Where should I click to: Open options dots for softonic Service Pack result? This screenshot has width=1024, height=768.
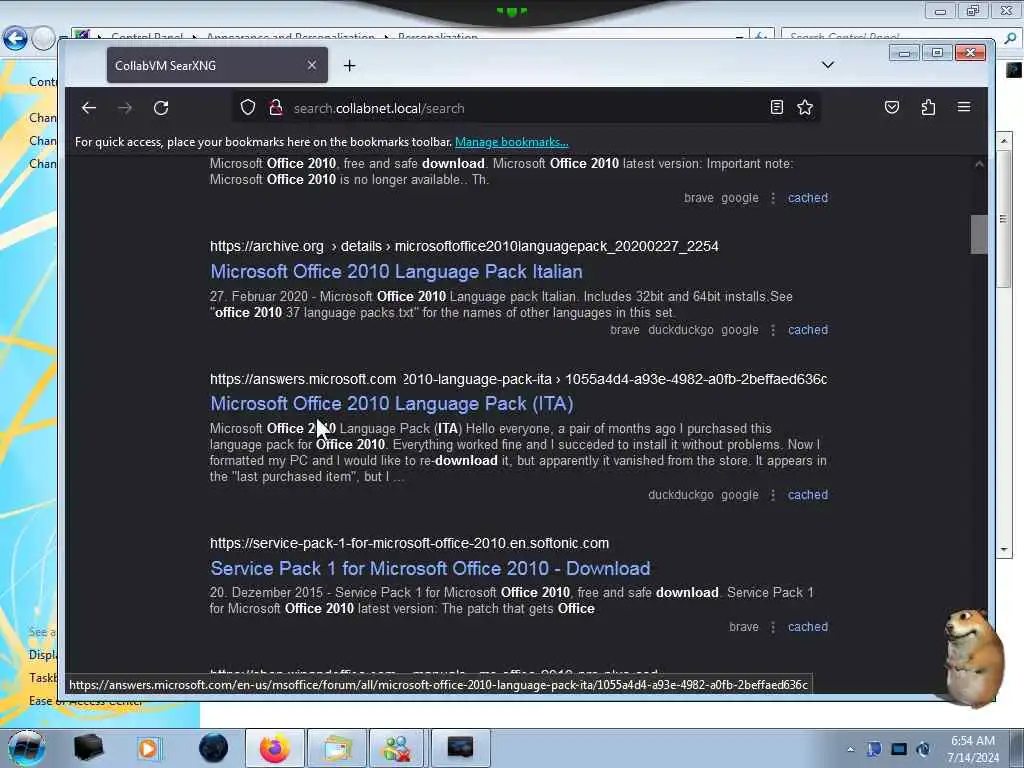tap(773, 626)
